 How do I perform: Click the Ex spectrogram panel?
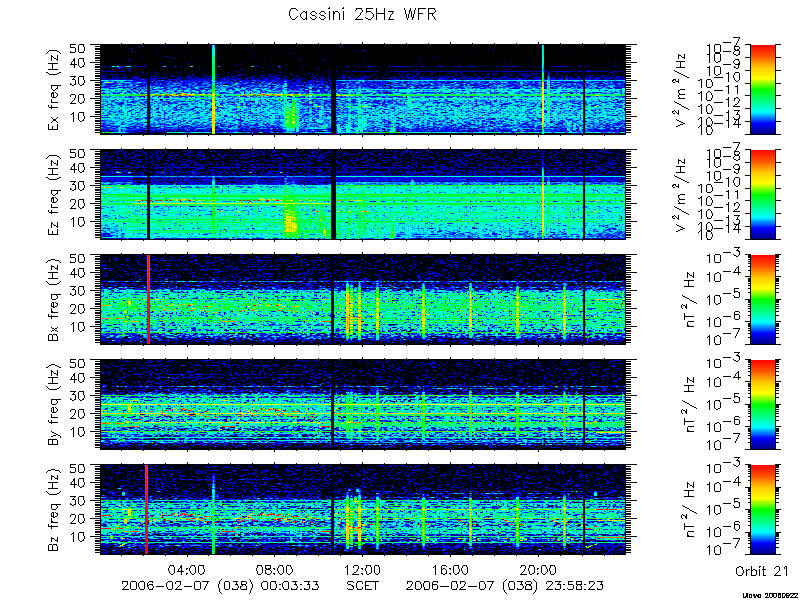coord(363,89)
